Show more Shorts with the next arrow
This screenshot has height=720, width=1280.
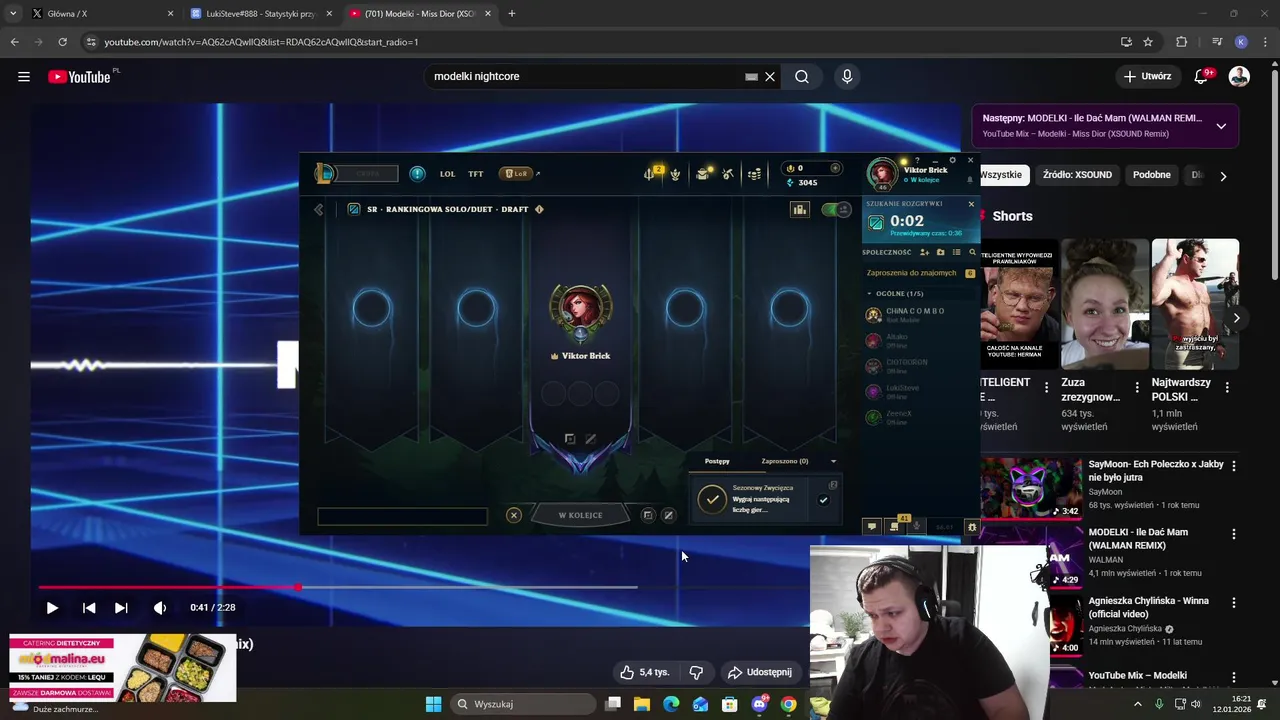pyautogui.click(x=1236, y=318)
